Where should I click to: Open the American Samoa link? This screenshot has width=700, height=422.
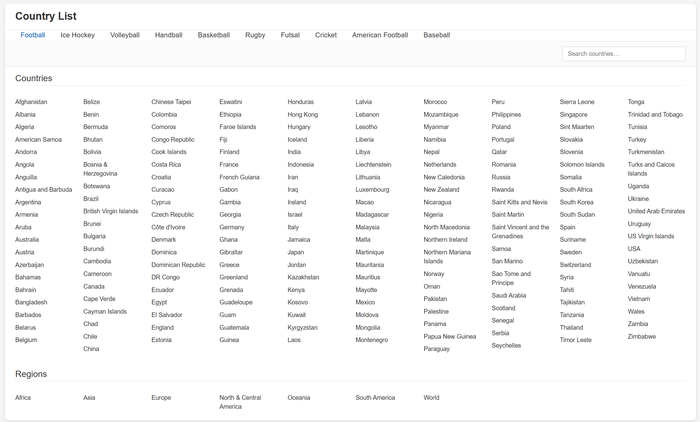coord(38,139)
